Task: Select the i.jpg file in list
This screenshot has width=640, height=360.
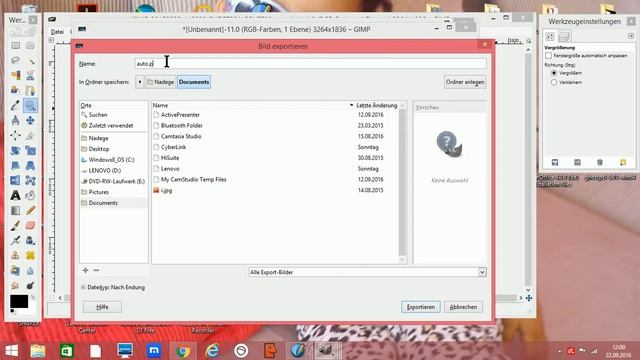Action: pyautogui.click(x=275, y=190)
